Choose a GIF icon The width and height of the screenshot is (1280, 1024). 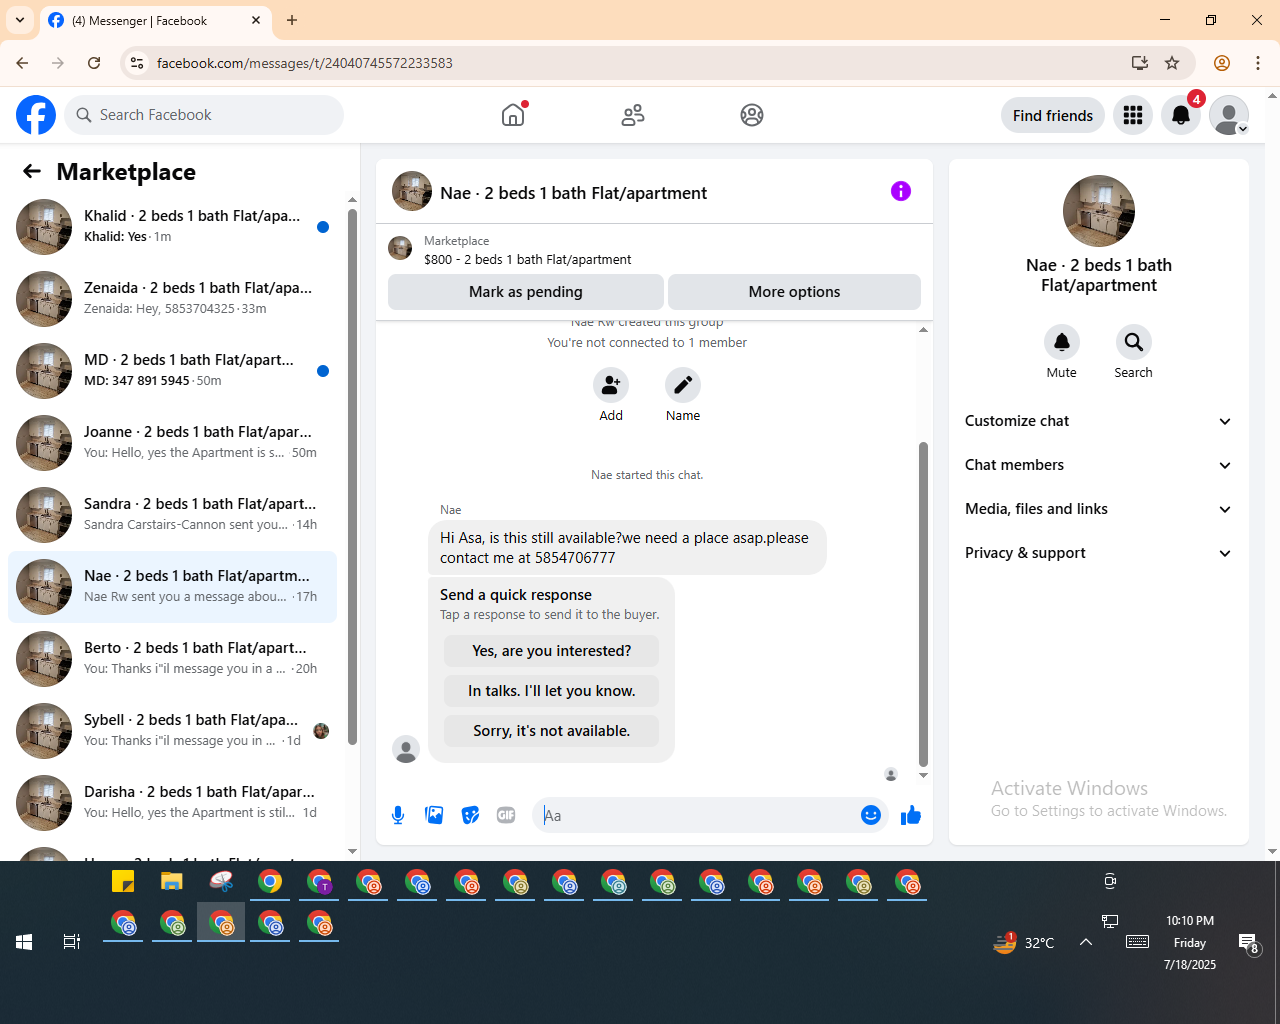506,815
